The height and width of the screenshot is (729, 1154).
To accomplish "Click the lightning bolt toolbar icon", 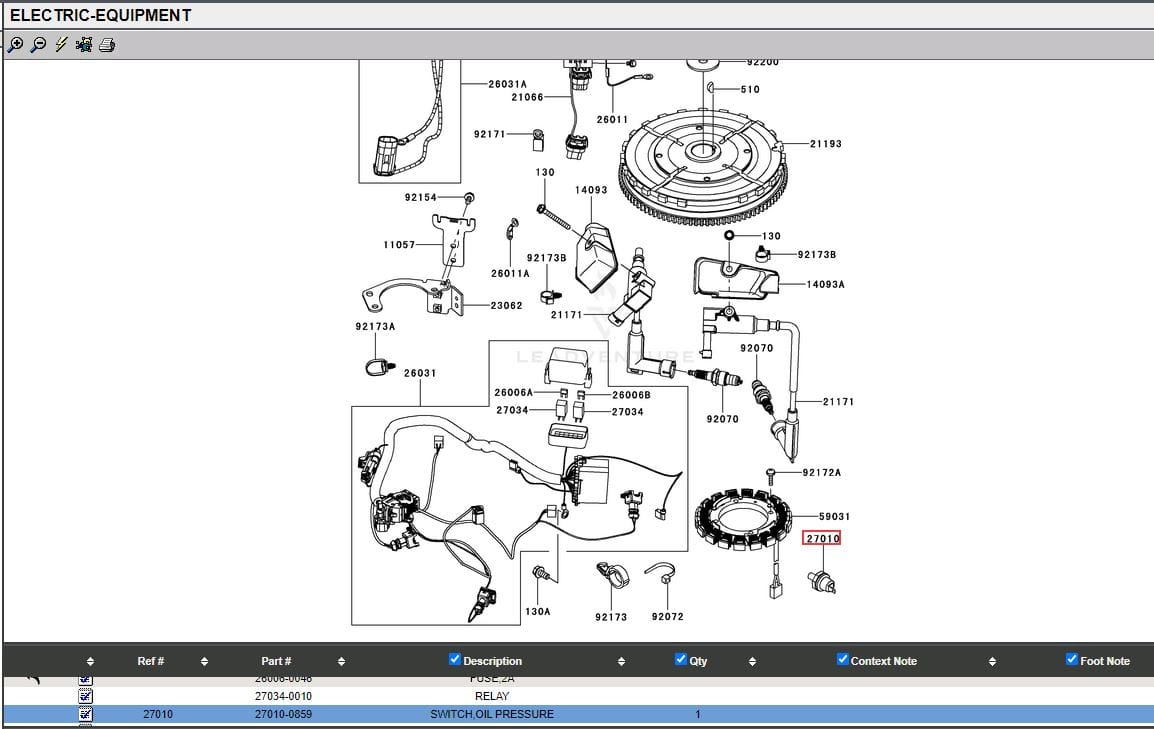I will click(x=61, y=44).
